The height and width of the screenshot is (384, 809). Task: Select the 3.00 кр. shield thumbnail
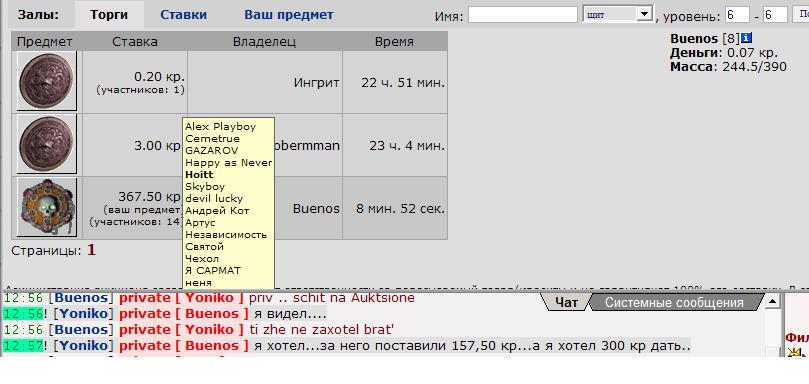(47, 144)
